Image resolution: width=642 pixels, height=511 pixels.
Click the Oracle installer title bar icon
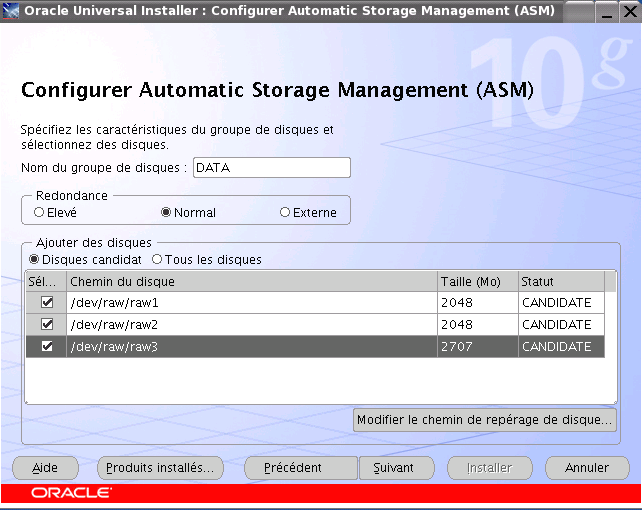coord(11,11)
